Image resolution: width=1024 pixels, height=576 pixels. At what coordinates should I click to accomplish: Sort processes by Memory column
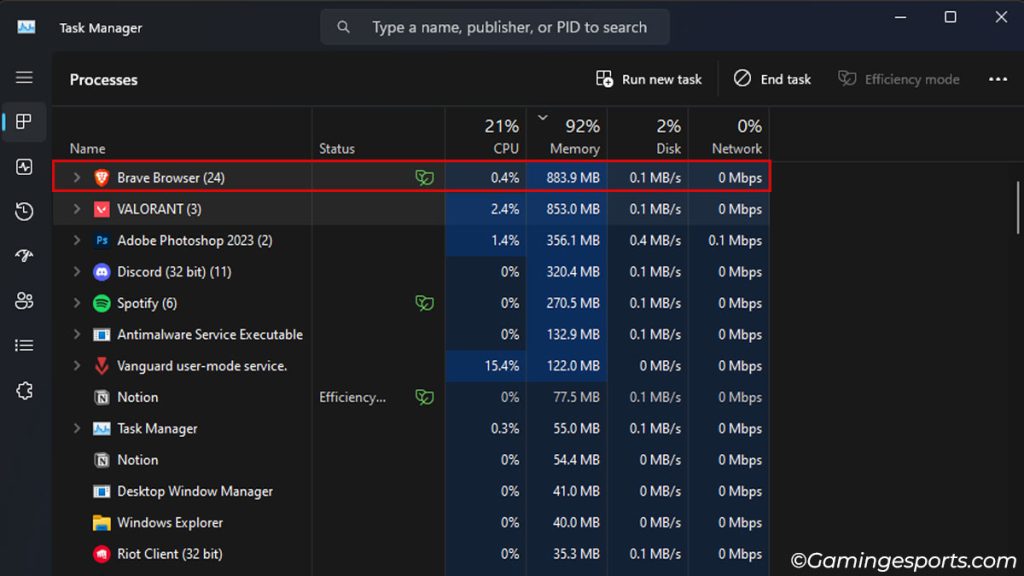[567, 135]
